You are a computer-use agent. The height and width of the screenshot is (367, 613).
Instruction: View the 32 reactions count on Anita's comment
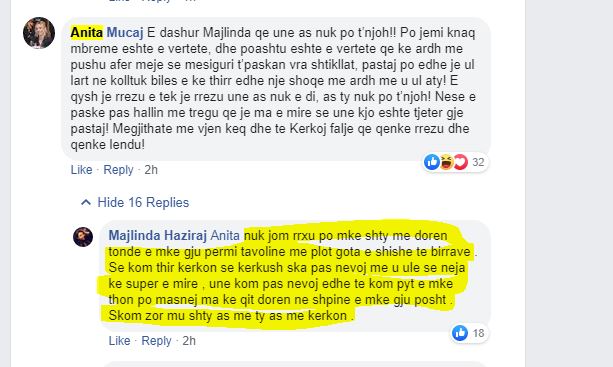(x=478, y=162)
